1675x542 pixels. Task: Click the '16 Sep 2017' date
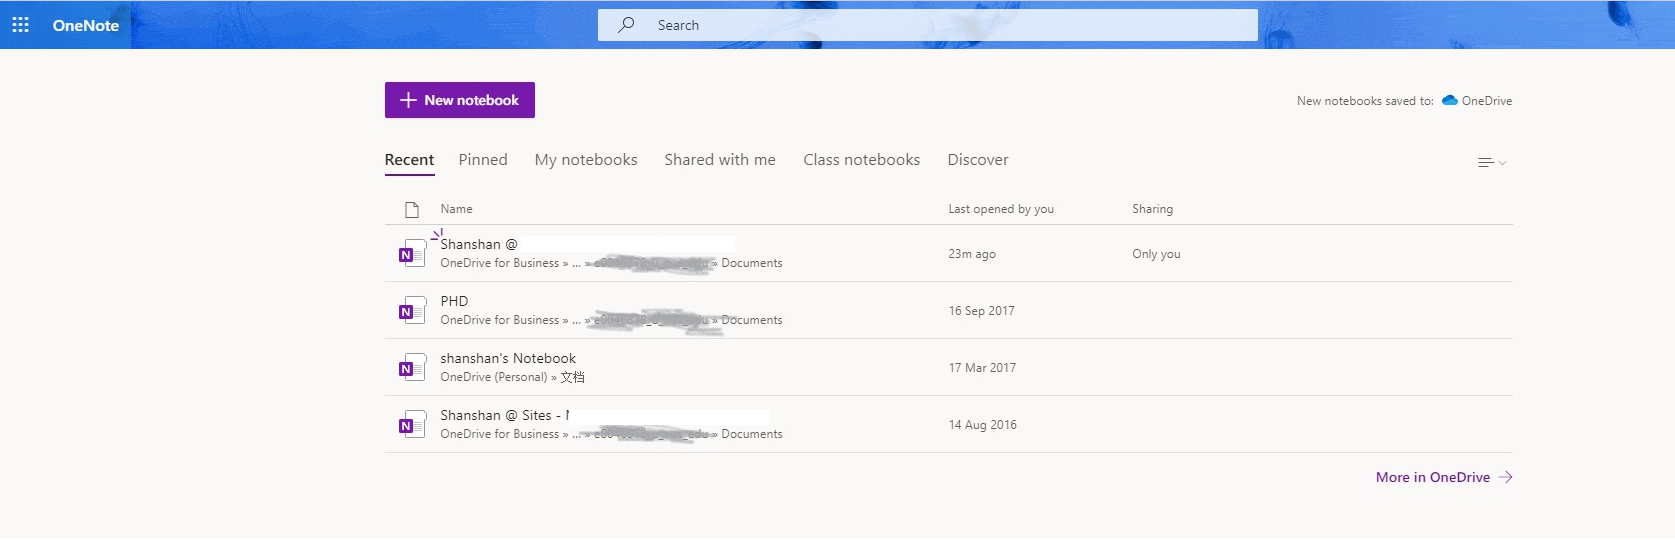[x=982, y=311]
